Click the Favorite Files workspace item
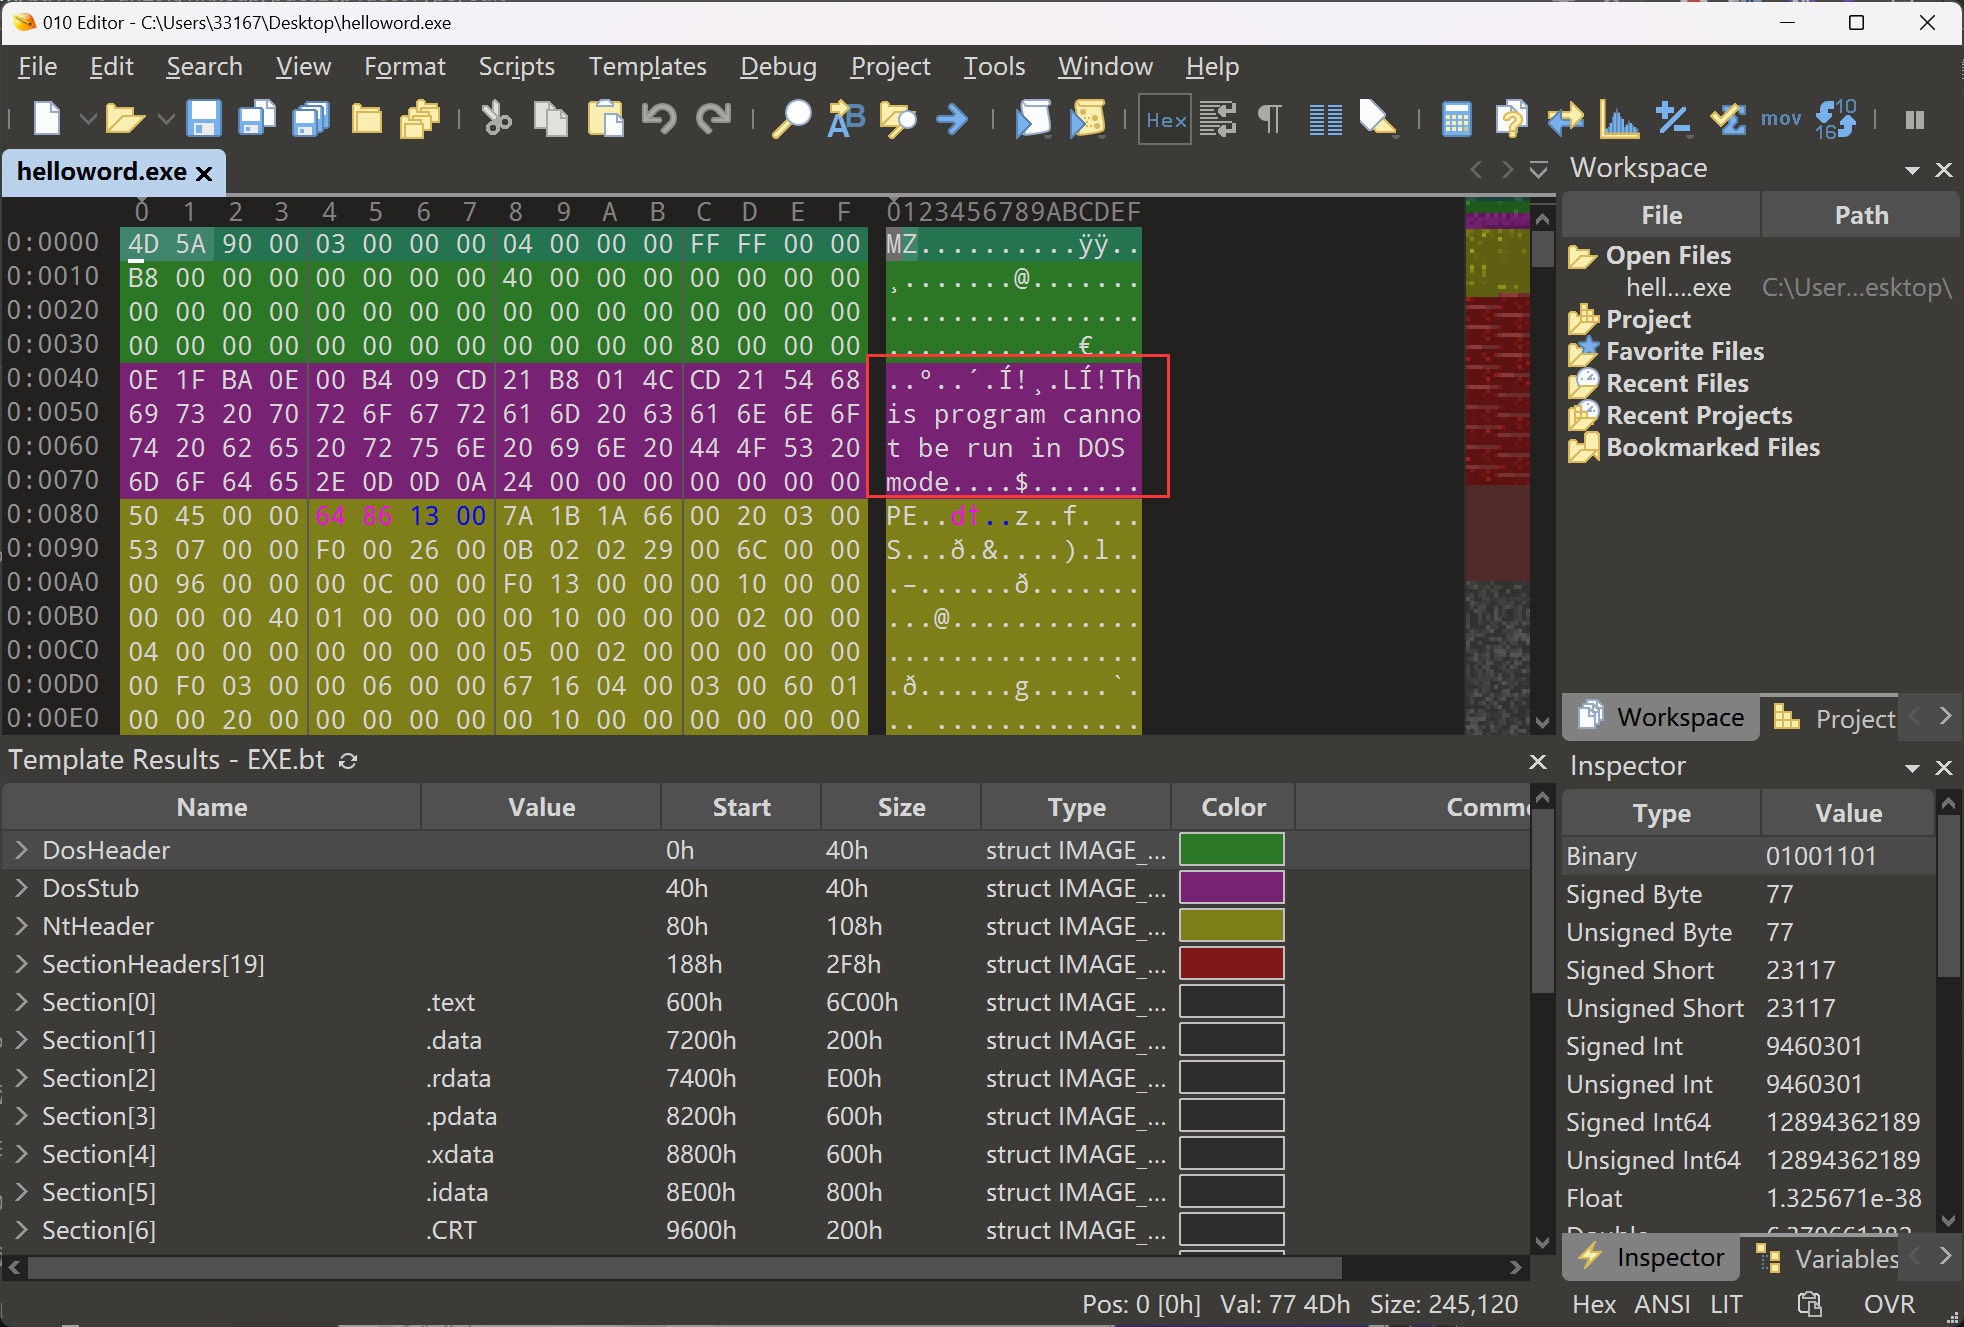The width and height of the screenshot is (1964, 1327). point(1685,351)
